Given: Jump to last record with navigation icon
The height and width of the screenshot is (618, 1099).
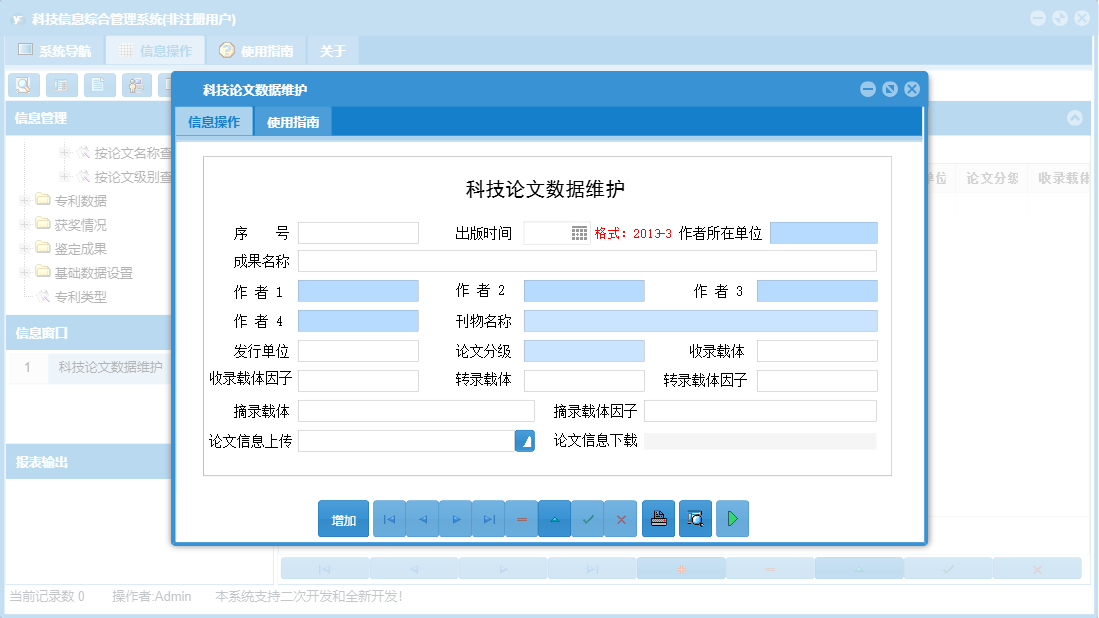Looking at the screenshot, I should [x=488, y=518].
